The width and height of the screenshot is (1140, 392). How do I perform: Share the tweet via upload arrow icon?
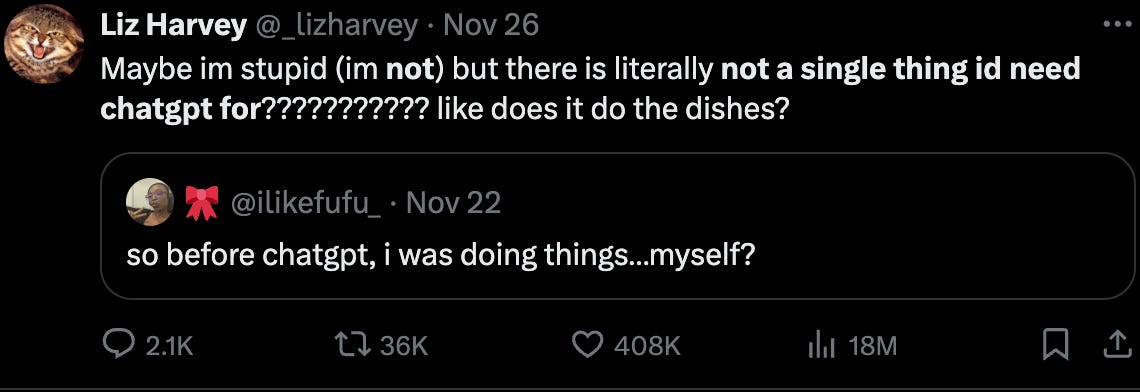1112,345
